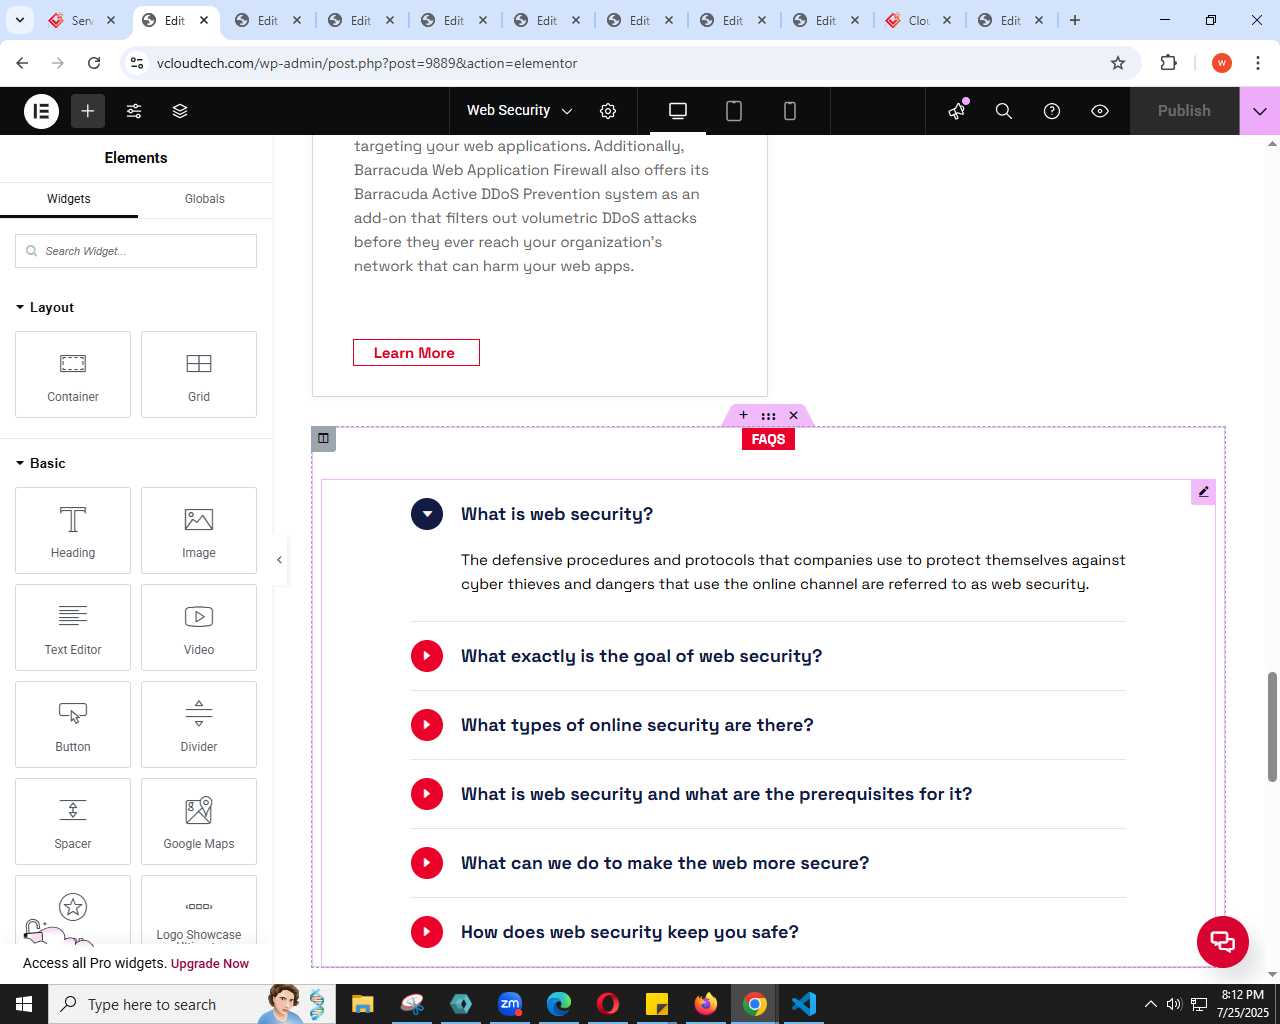1280x1024 pixels.
Task: Click the Chrome address bar URL
Action: point(367,63)
